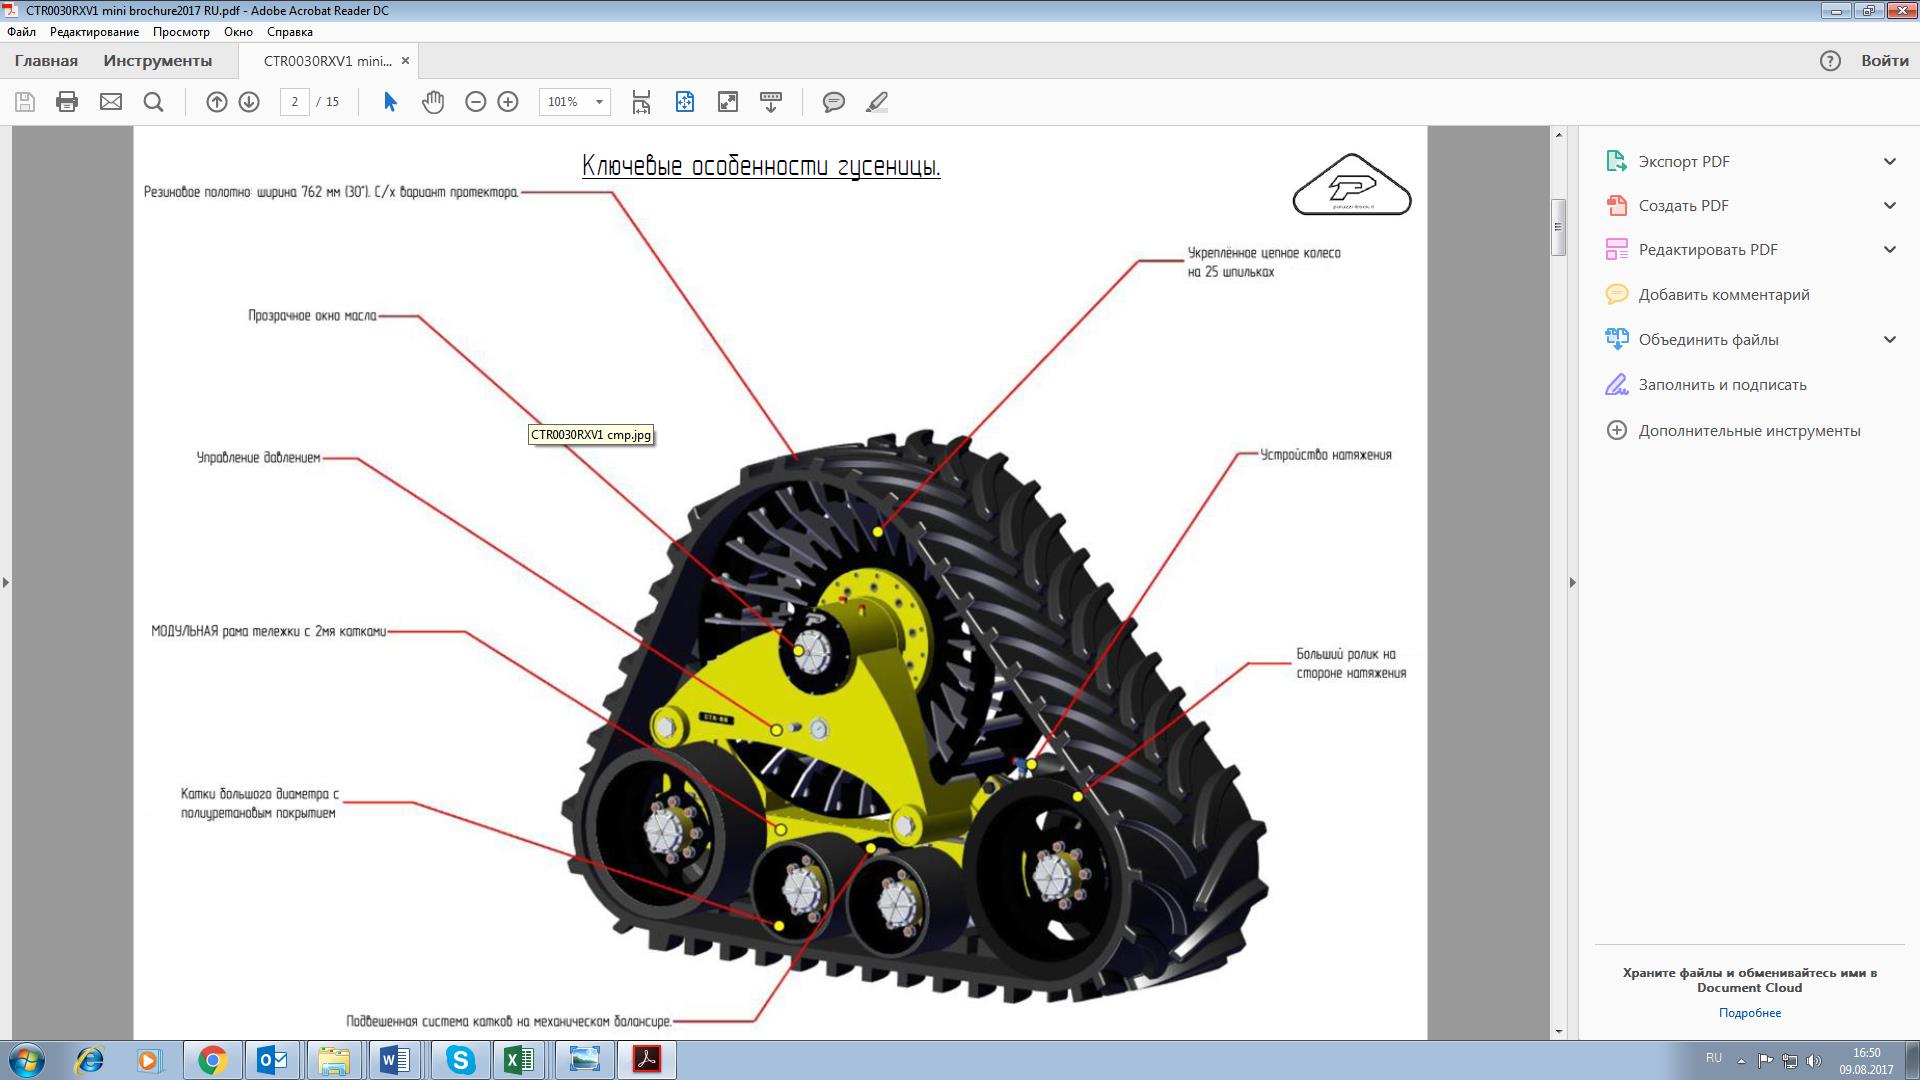The image size is (1920, 1080).
Task: Zoom out with minus button
Action: 476,102
